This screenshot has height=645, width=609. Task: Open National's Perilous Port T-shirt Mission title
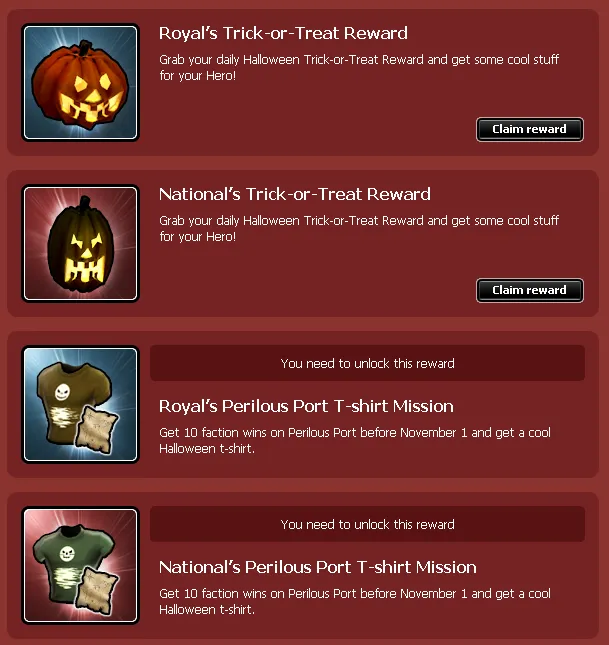pyautogui.click(x=318, y=567)
